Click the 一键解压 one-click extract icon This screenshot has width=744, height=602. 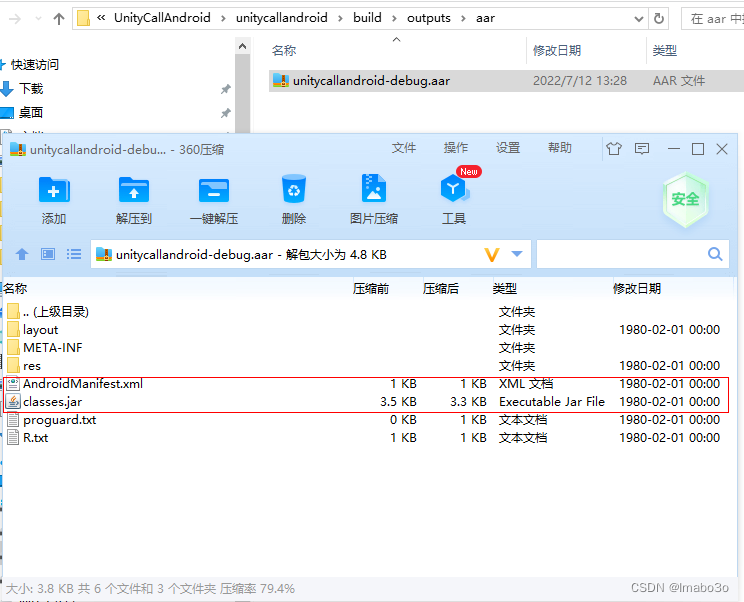pyautogui.click(x=214, y=191)
